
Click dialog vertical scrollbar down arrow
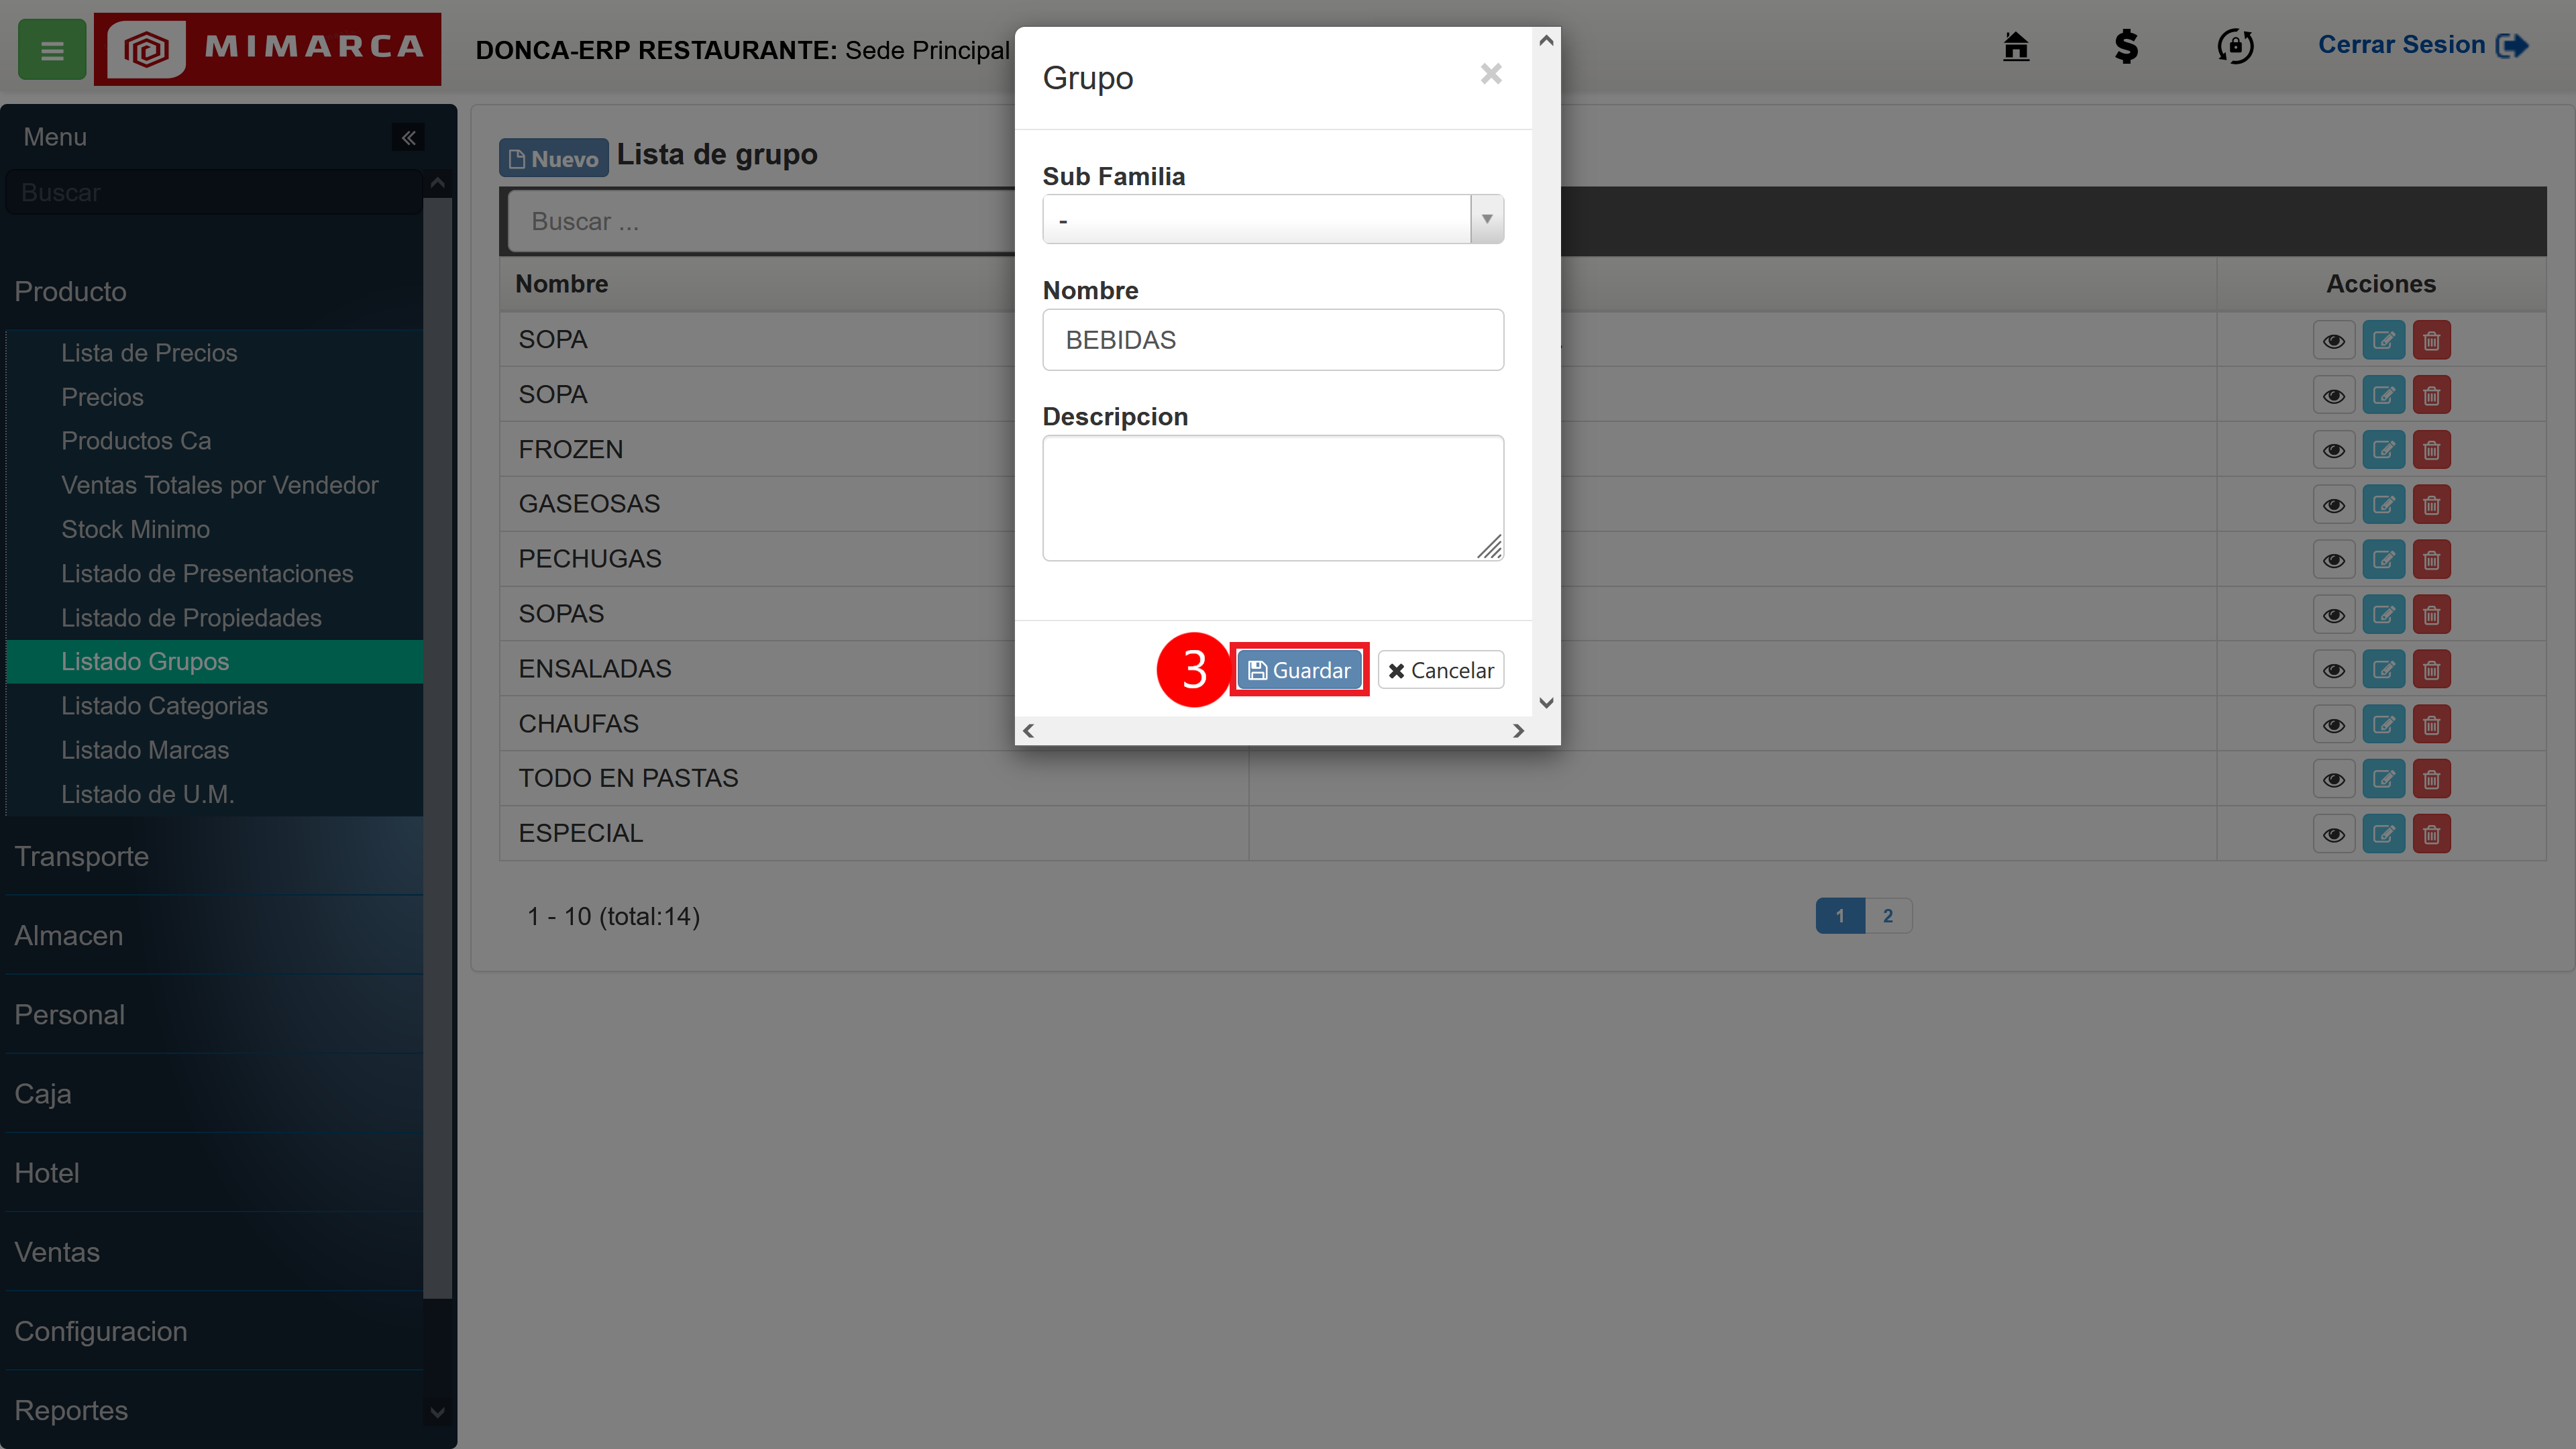pos(1546,703)
